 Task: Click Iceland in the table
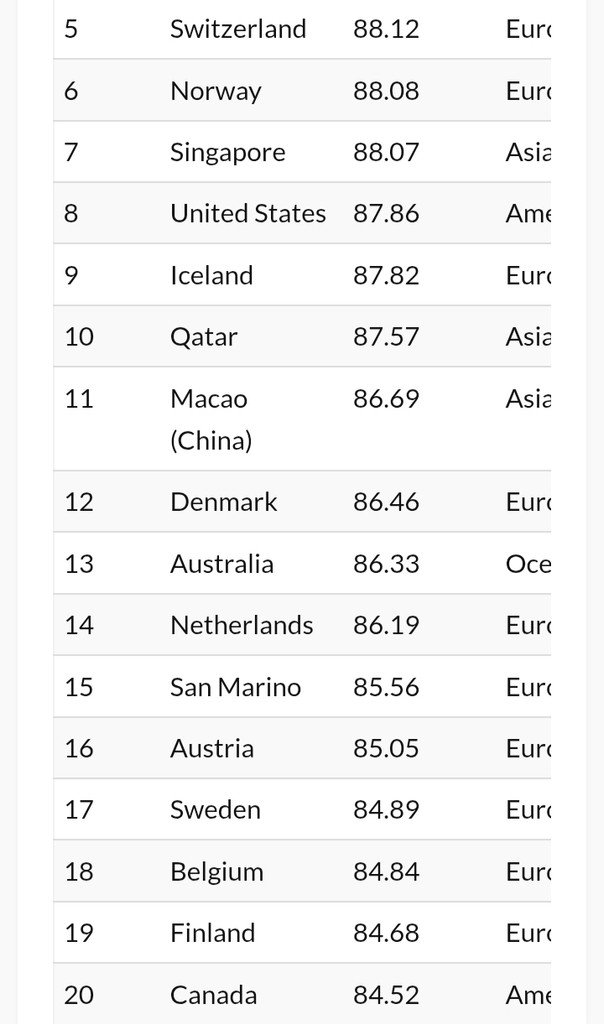click(211, 275)
